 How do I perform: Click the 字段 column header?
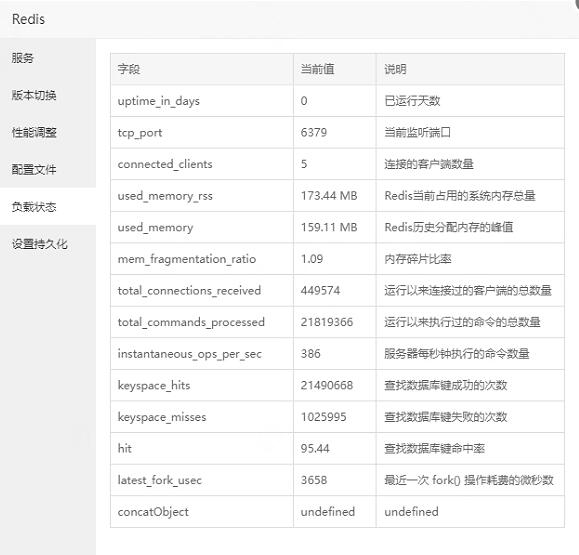202,69
